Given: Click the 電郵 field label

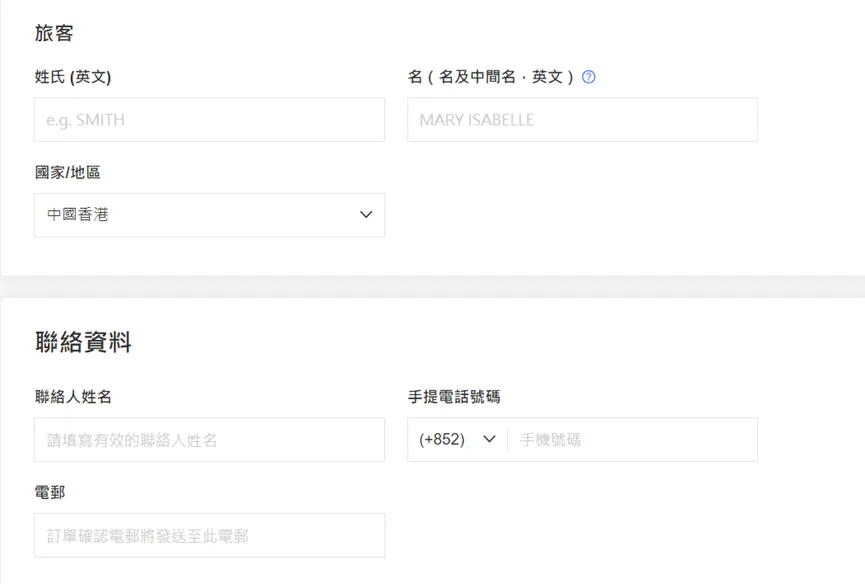Looking at the screenshot, I should coord(50,493).
